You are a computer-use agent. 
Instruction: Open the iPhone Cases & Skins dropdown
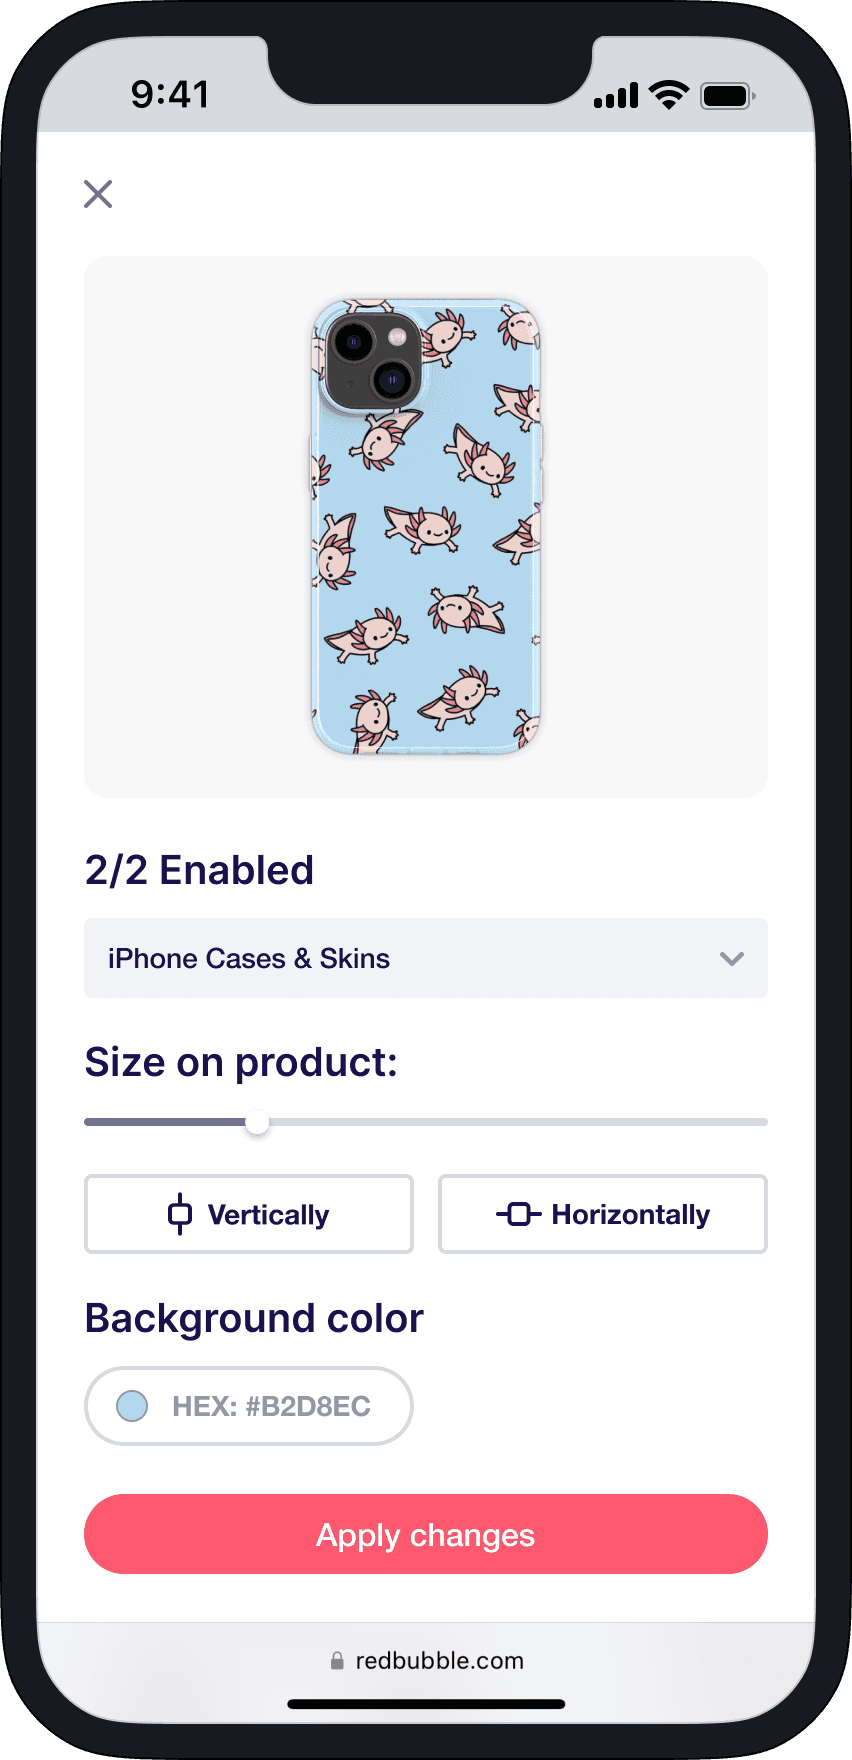(x=426, y=958)
